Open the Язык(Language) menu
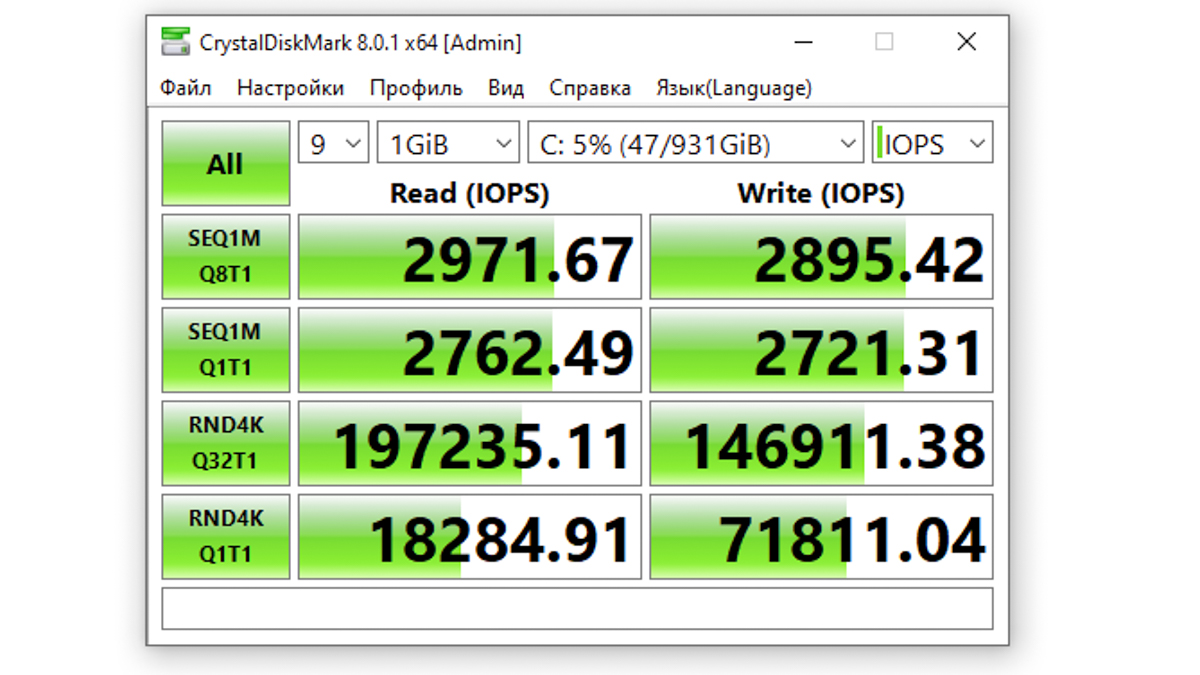The width and height of the screenshot is (1200, 675). click(x=734, y=88)
